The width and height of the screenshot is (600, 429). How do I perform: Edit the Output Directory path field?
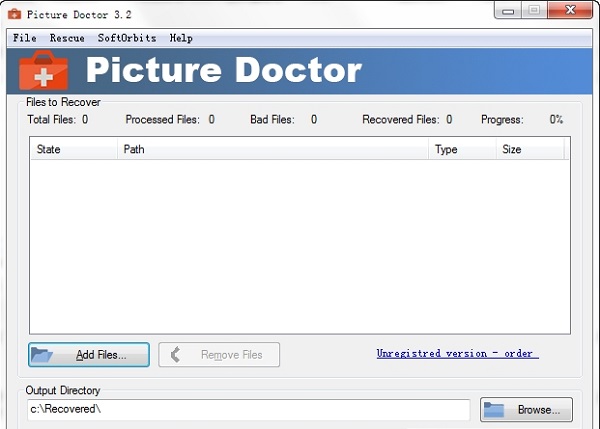pyautogui.click(x=249, y=409)
